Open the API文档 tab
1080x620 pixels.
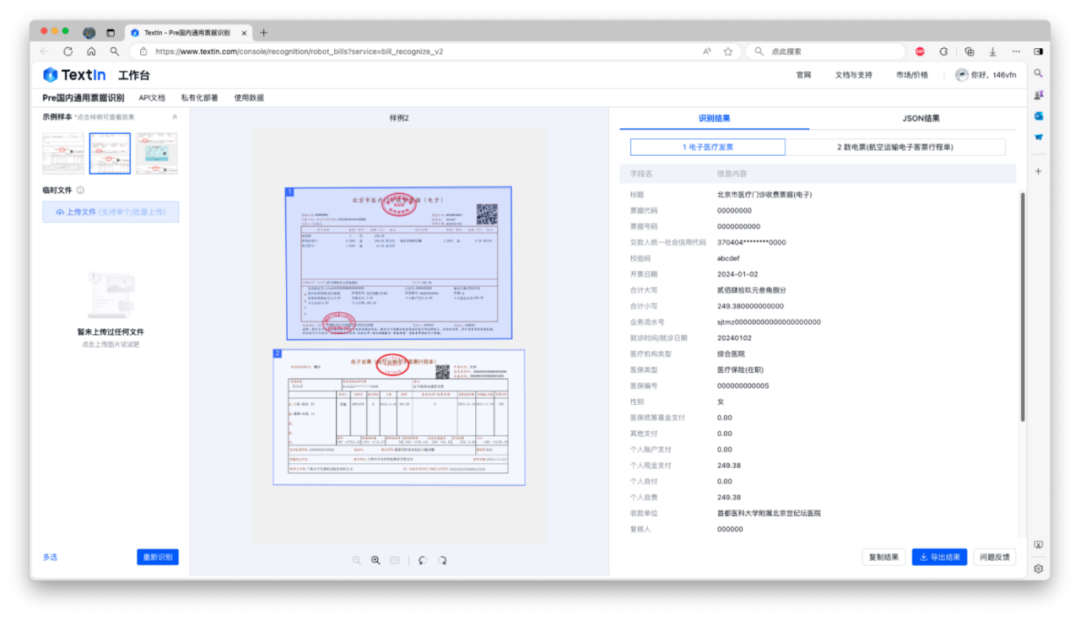point(152,98)
